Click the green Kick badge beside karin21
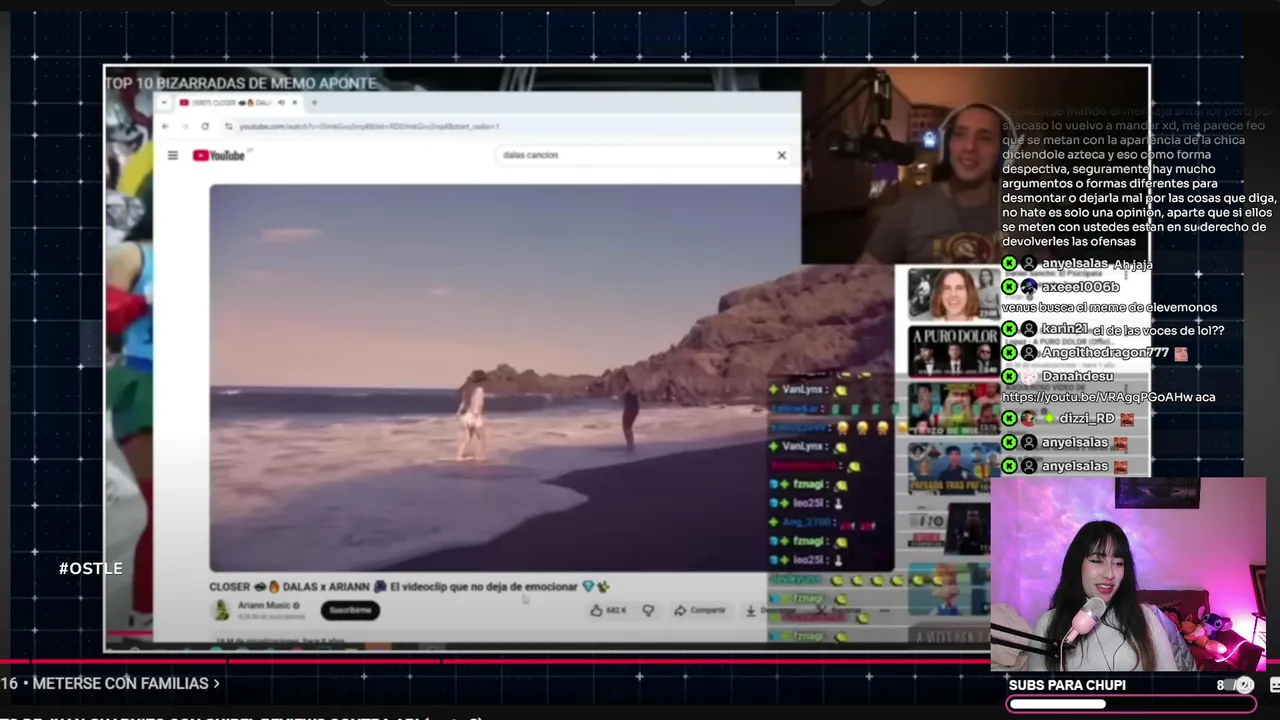This screenshot has height=720, width=1280. coord(1010,329)
